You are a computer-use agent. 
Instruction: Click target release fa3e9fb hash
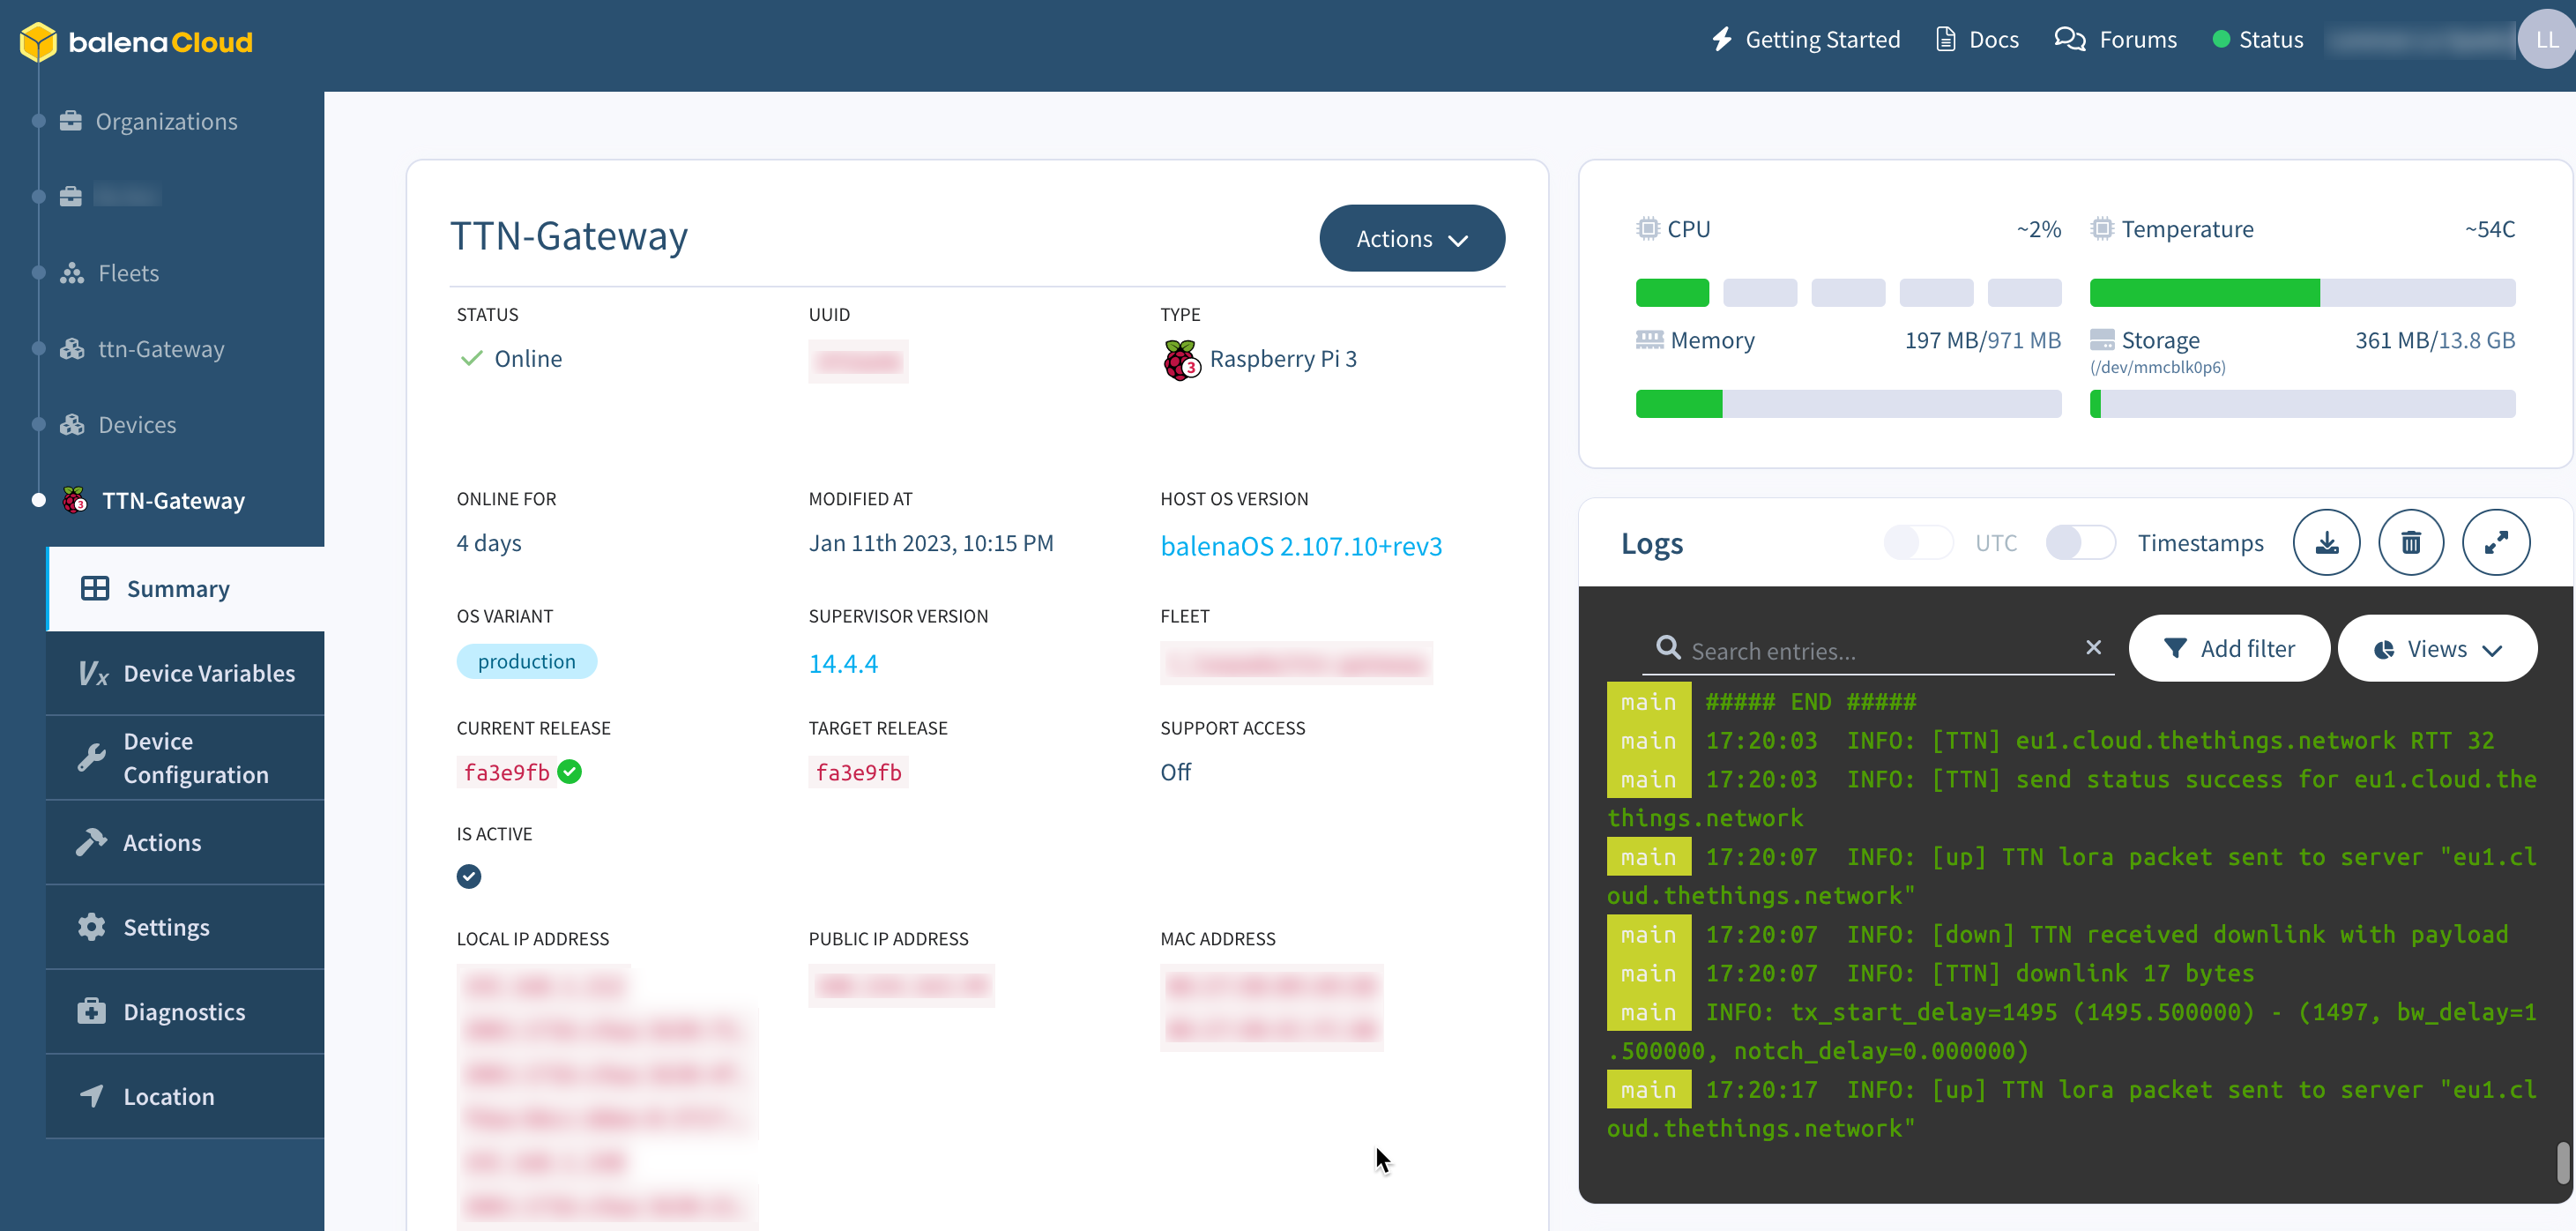[858, 772]
